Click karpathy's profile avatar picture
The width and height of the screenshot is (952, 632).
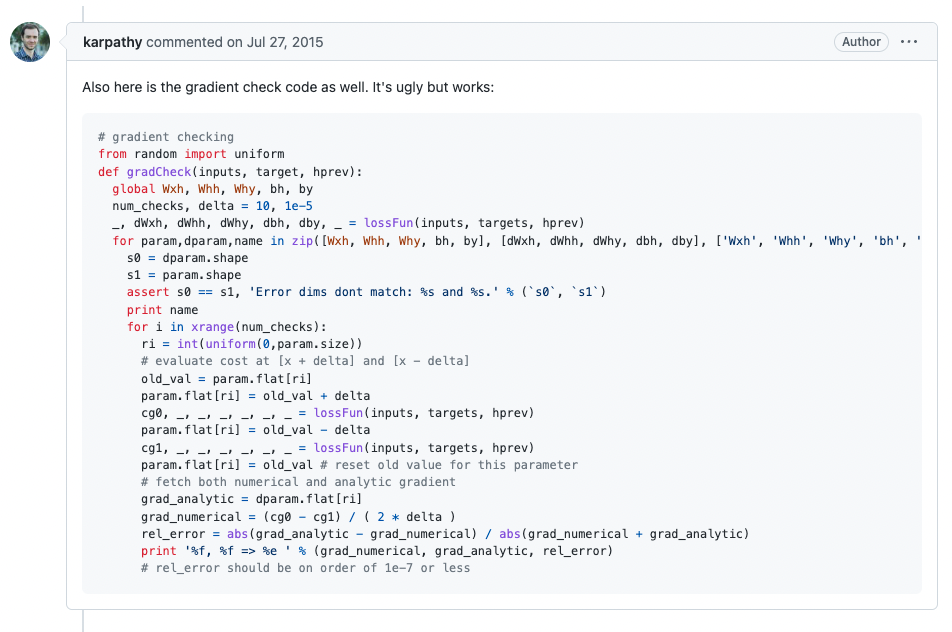tap(30, 42)
